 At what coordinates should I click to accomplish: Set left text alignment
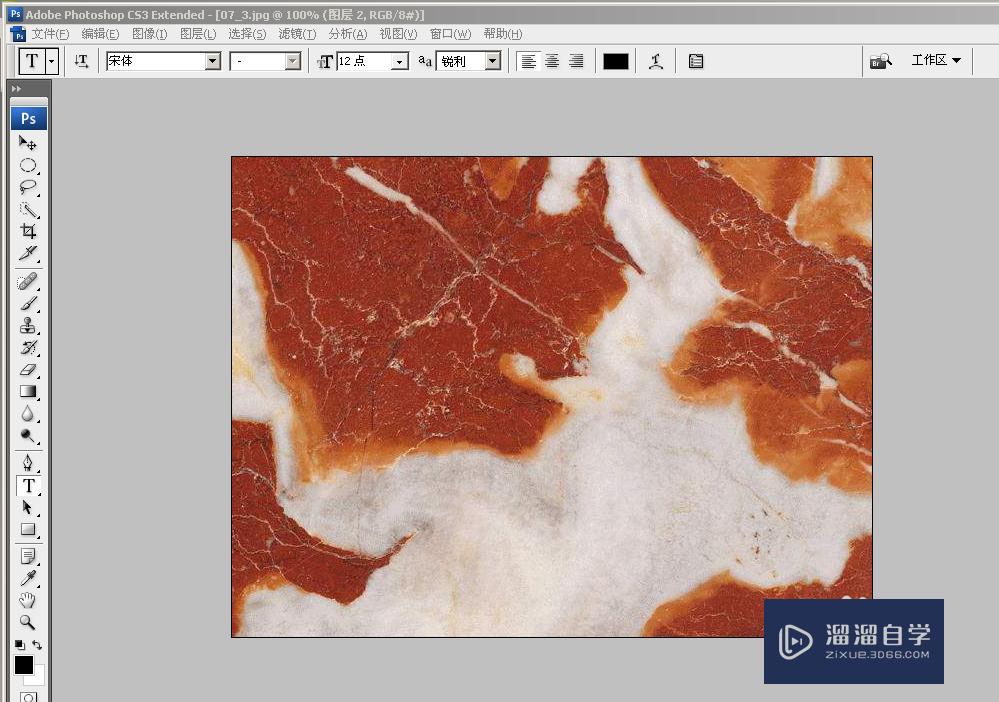point(528,61)
